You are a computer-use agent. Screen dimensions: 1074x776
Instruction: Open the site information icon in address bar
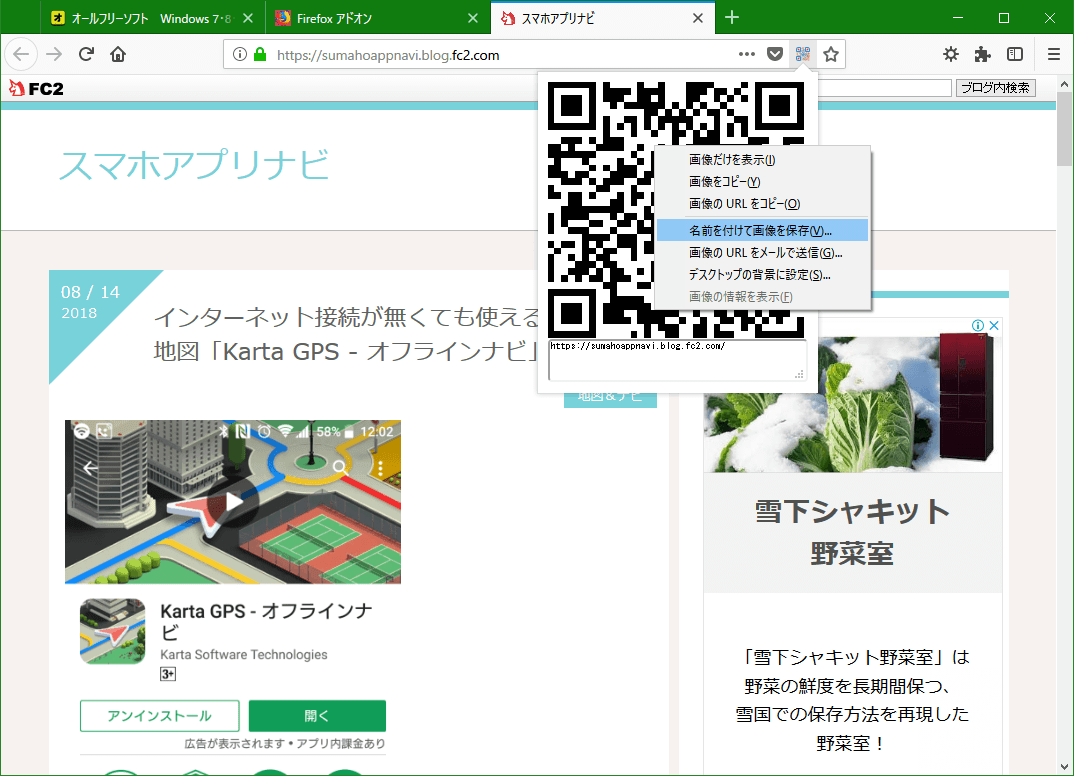click(x=239, y=54)
